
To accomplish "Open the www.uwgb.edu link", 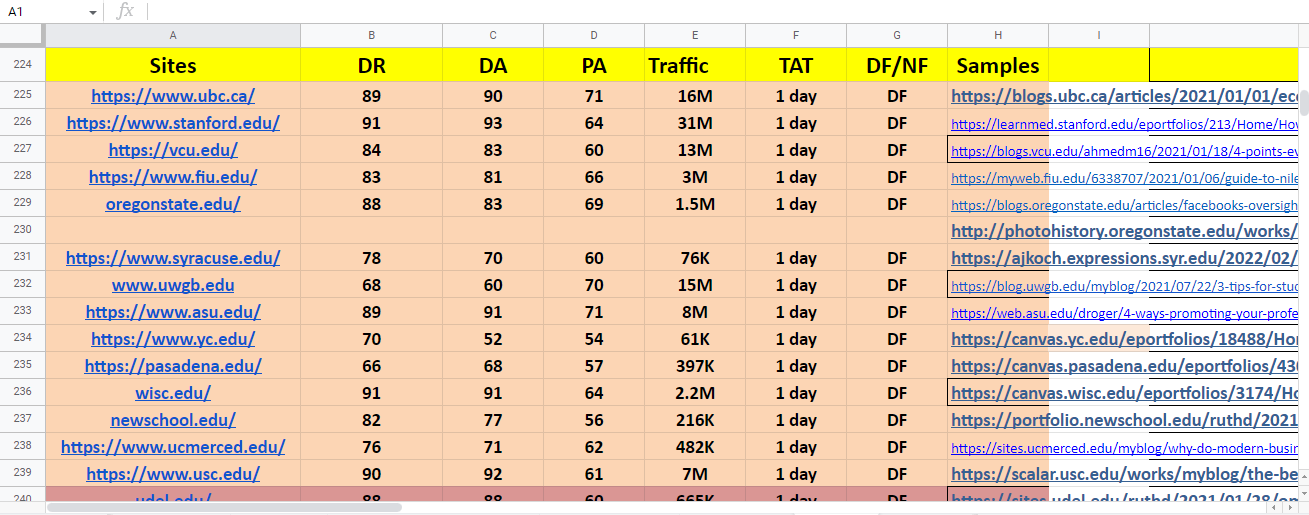I will point(173,285).
